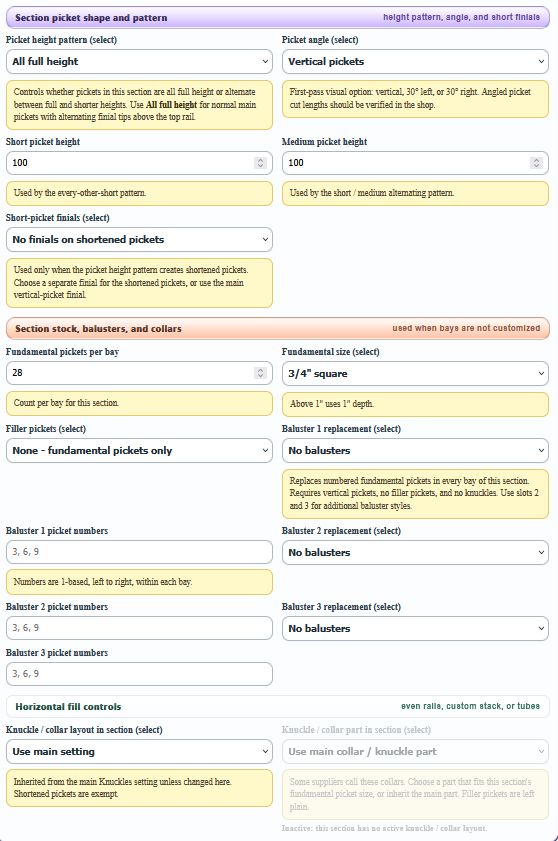Click the Baluster 2 picket numbers field
The width and height of the screenshot is (558, 841).
pos(139,628)
